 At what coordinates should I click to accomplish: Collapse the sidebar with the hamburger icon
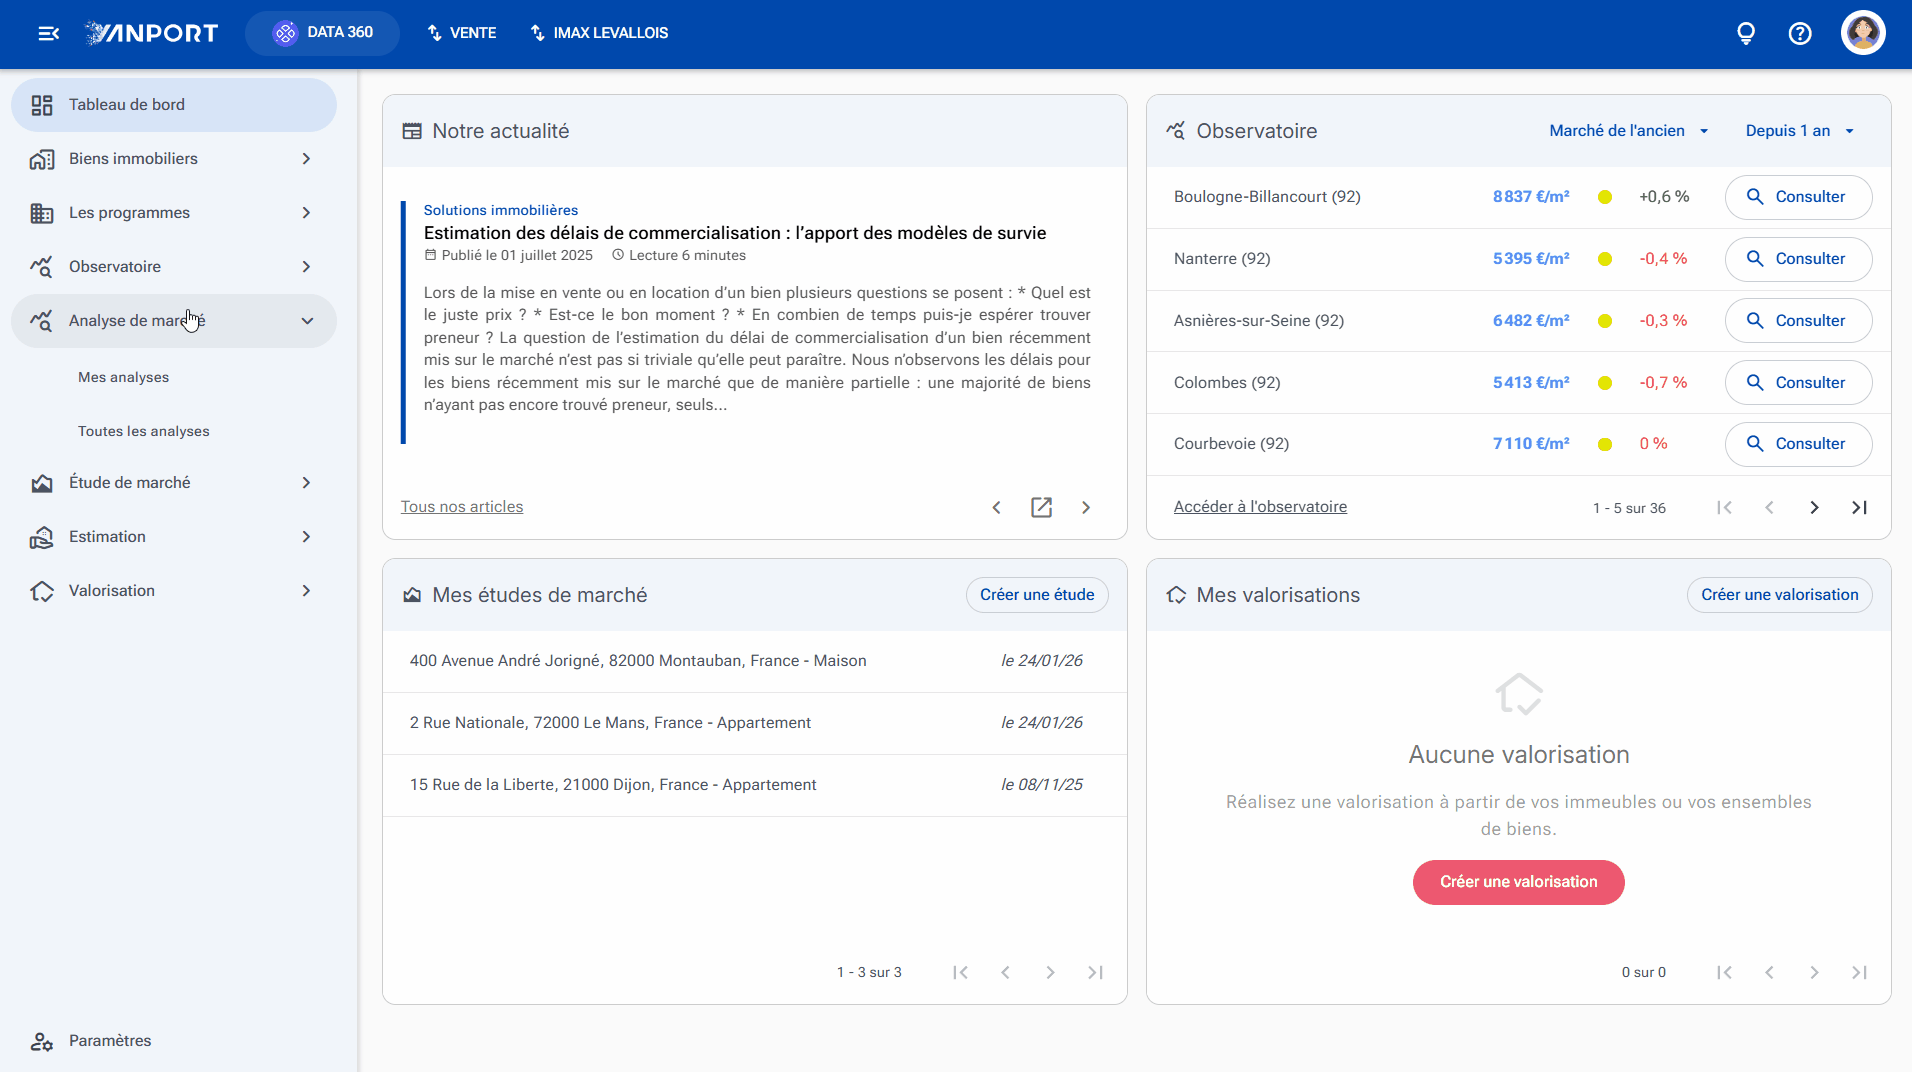click(48, 33)
